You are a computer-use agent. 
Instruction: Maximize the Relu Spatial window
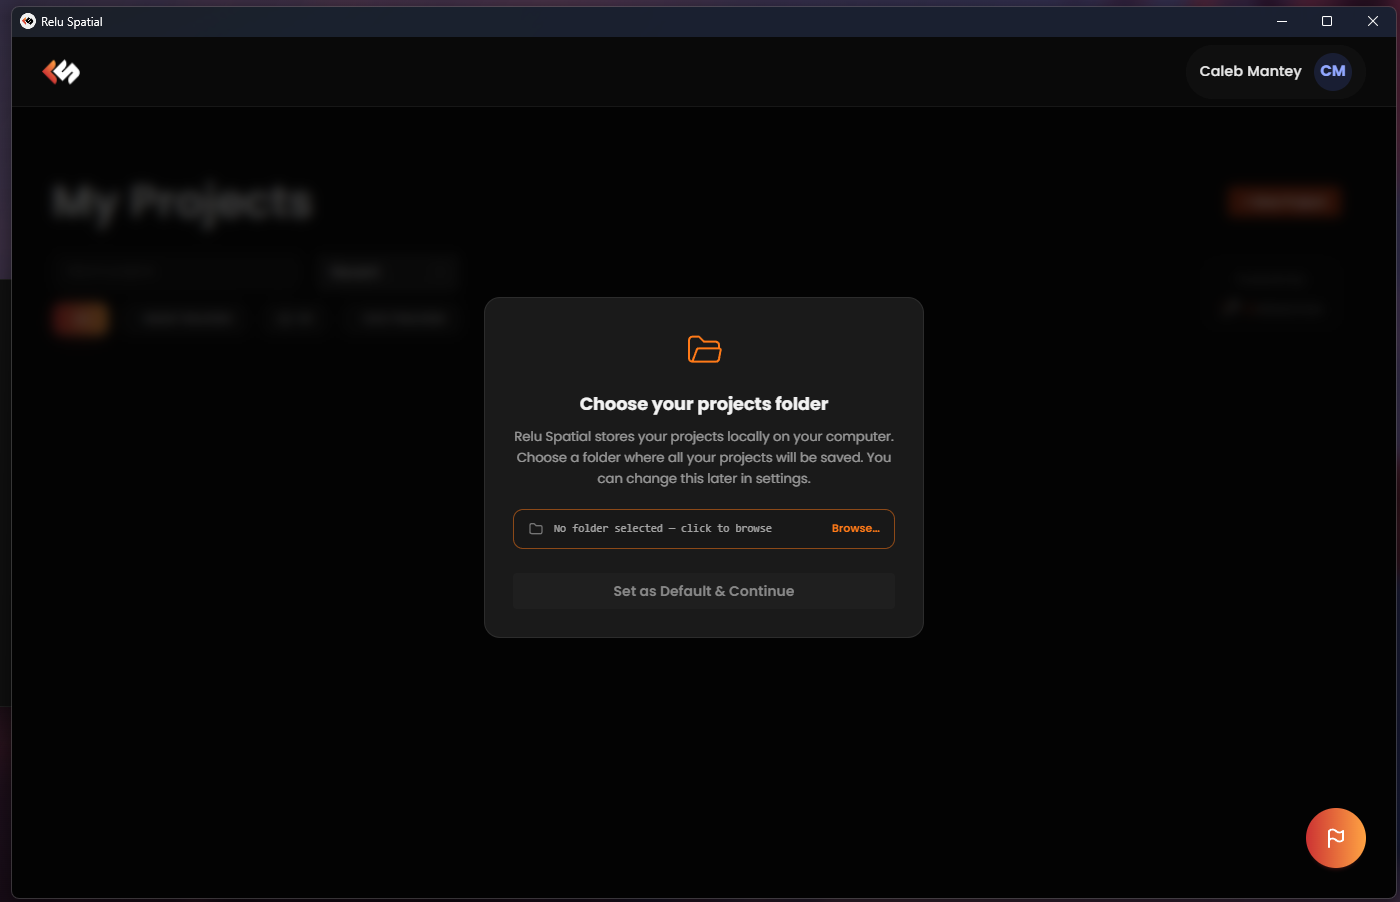(1327, 21)
